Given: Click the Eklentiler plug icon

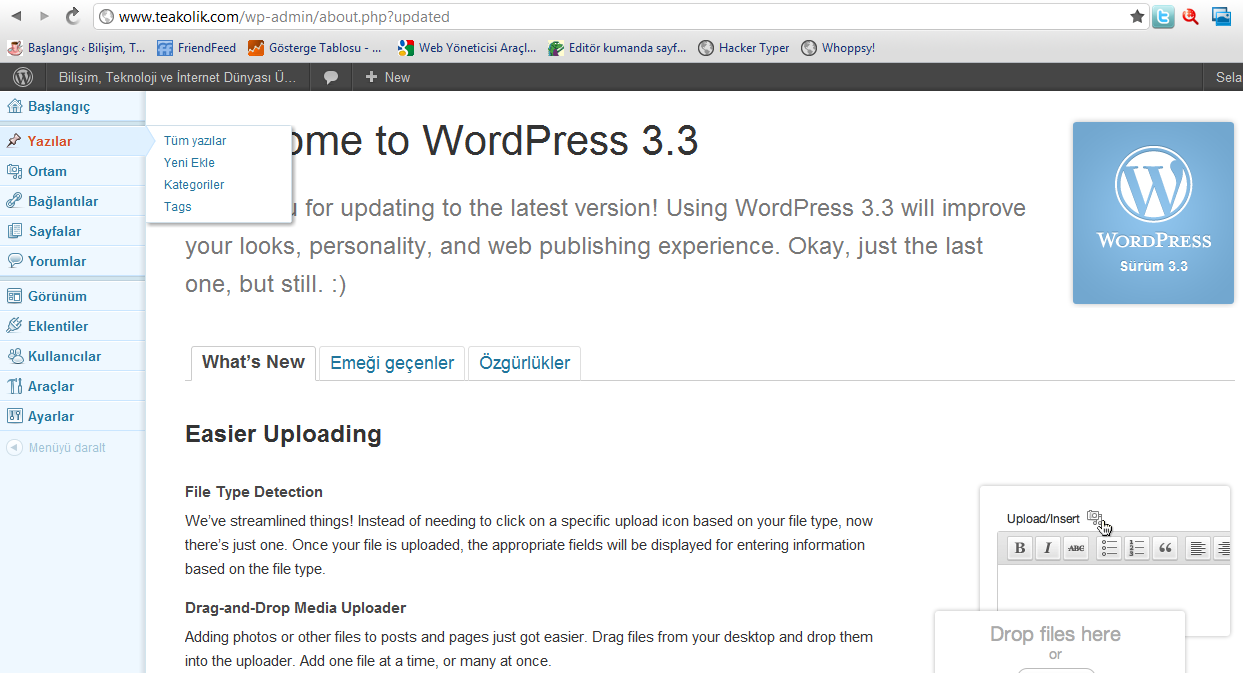Looking at the screenshot, I should (x=14, y=326).
